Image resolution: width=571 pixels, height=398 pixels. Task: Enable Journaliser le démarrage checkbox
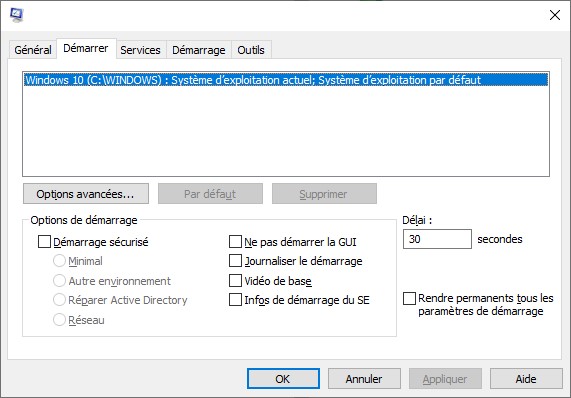point(235,261)
